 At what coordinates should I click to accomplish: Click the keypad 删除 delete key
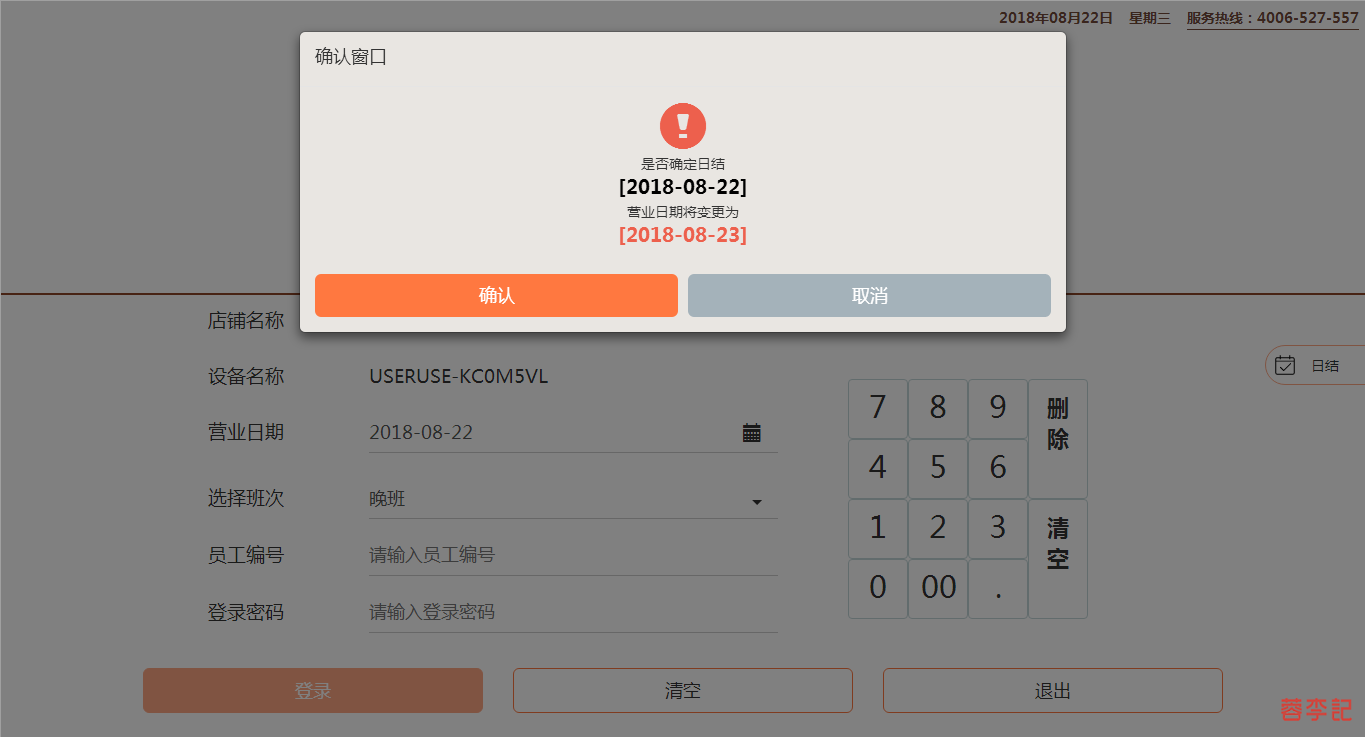point(1058,438)
